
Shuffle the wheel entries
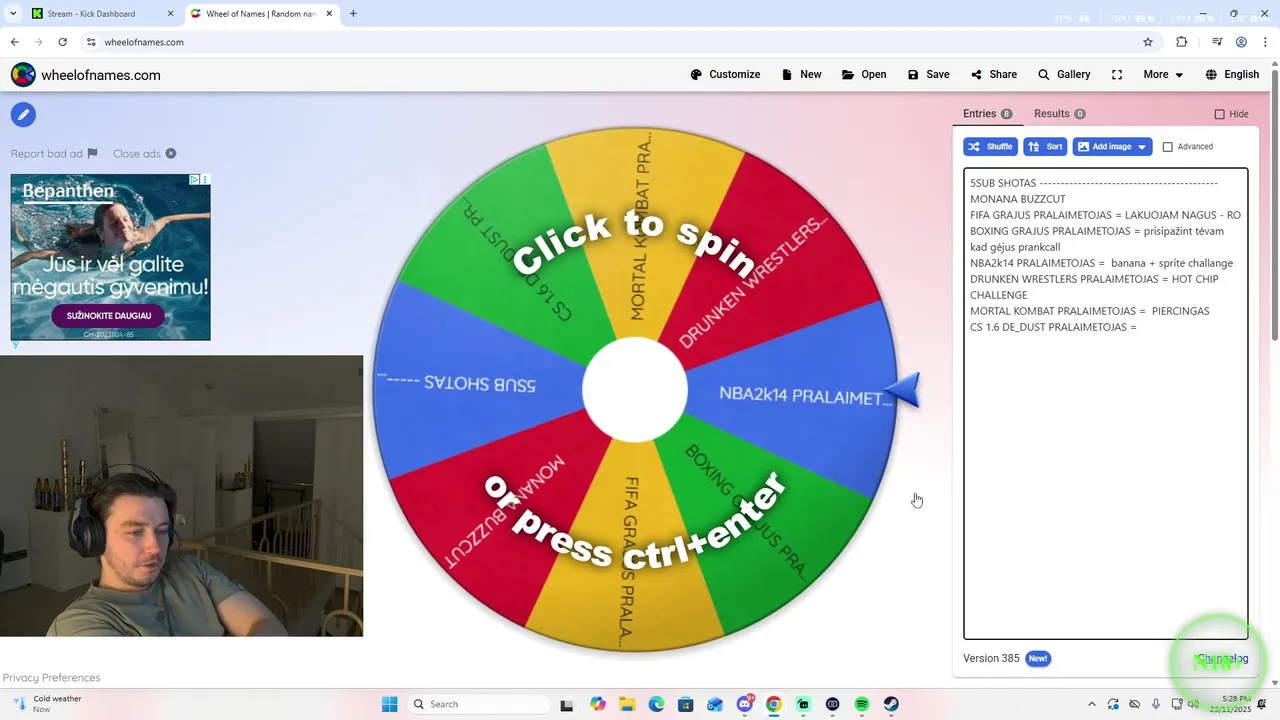pos(990,146)
